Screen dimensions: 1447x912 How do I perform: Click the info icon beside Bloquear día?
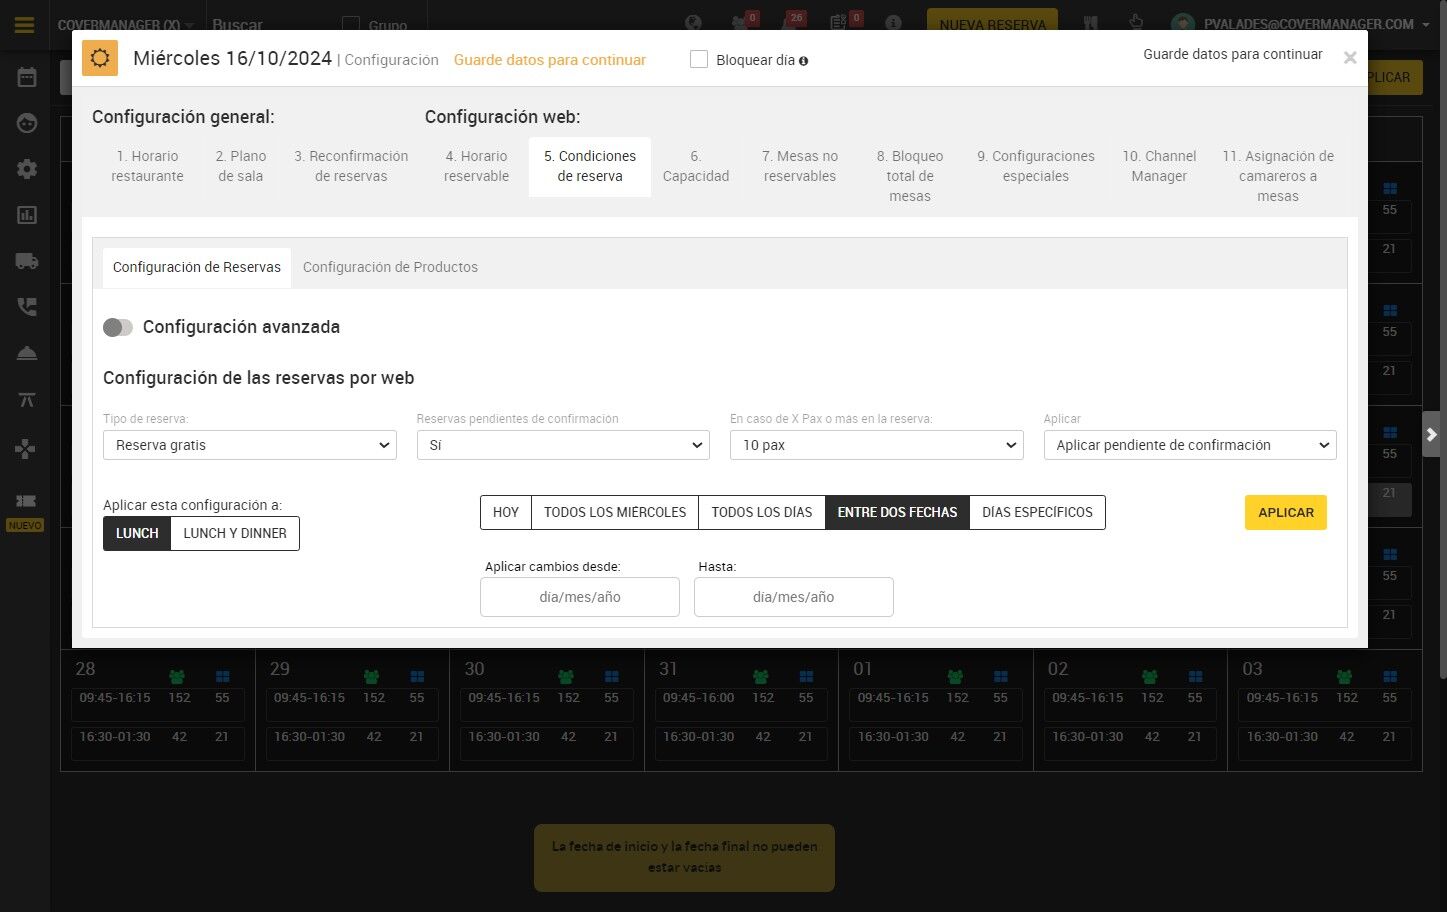[803, 61]
